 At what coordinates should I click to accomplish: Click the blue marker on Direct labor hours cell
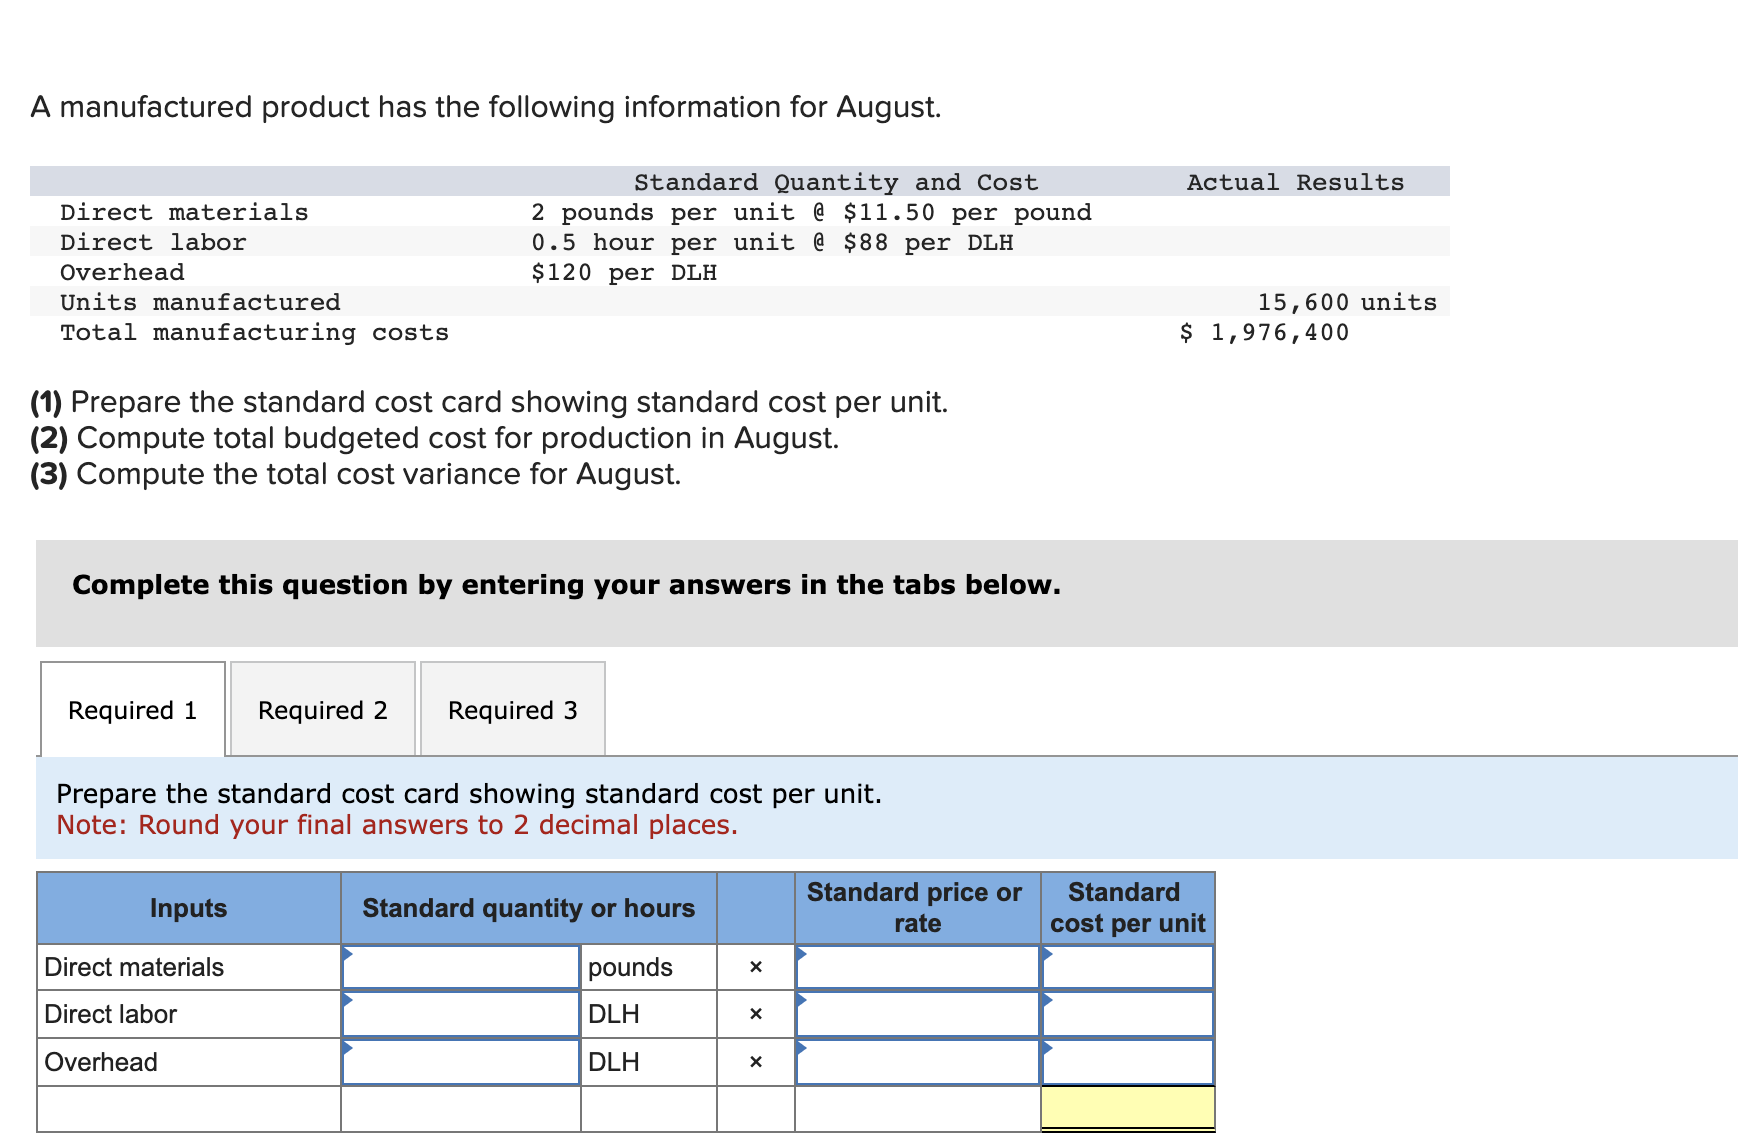(x=349, y=1001)
